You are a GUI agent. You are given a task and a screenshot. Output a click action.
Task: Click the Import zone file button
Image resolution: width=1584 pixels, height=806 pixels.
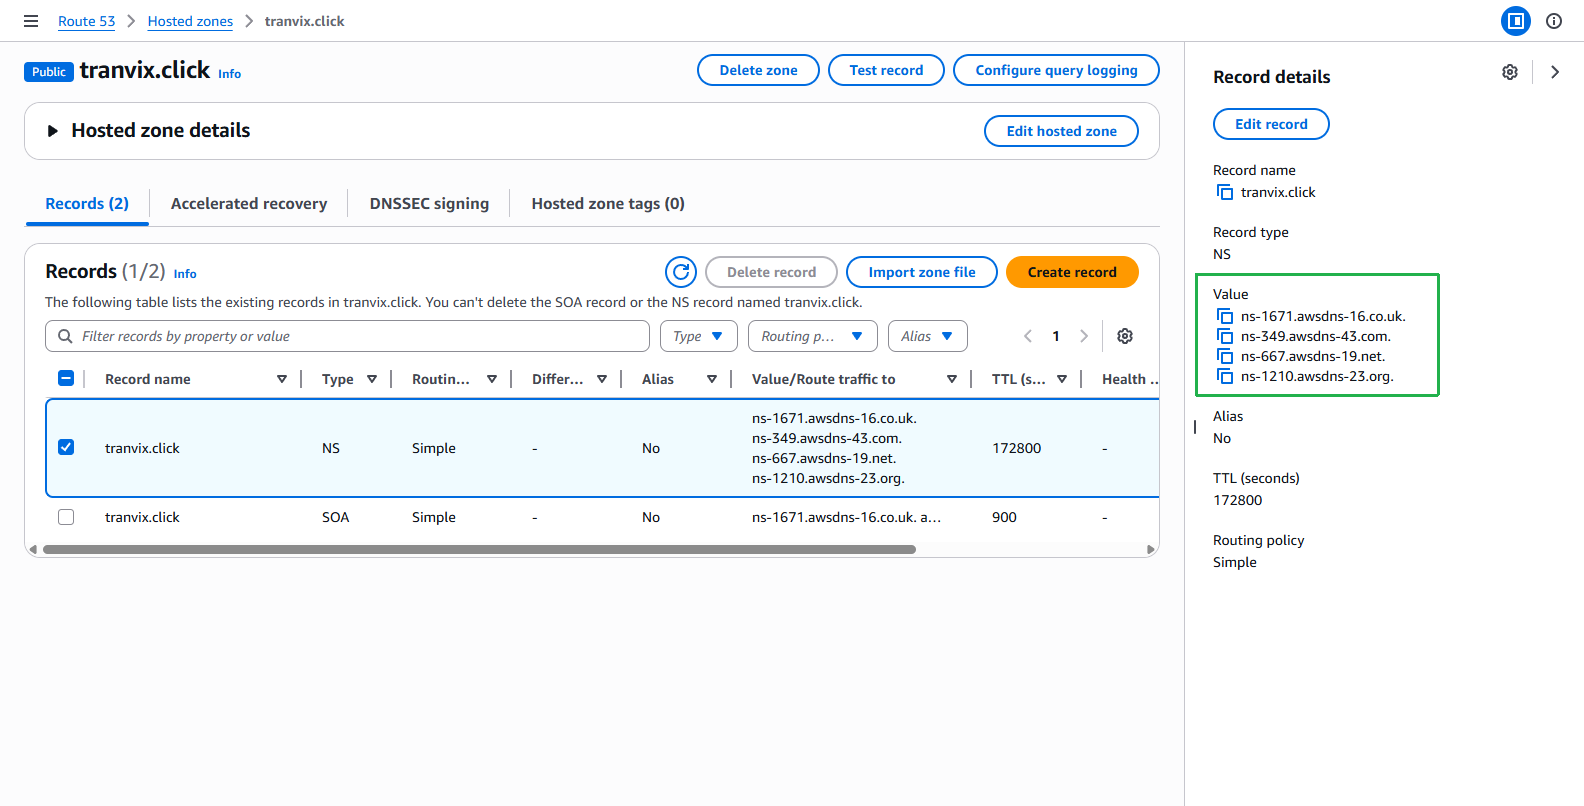tap(922, 272)
